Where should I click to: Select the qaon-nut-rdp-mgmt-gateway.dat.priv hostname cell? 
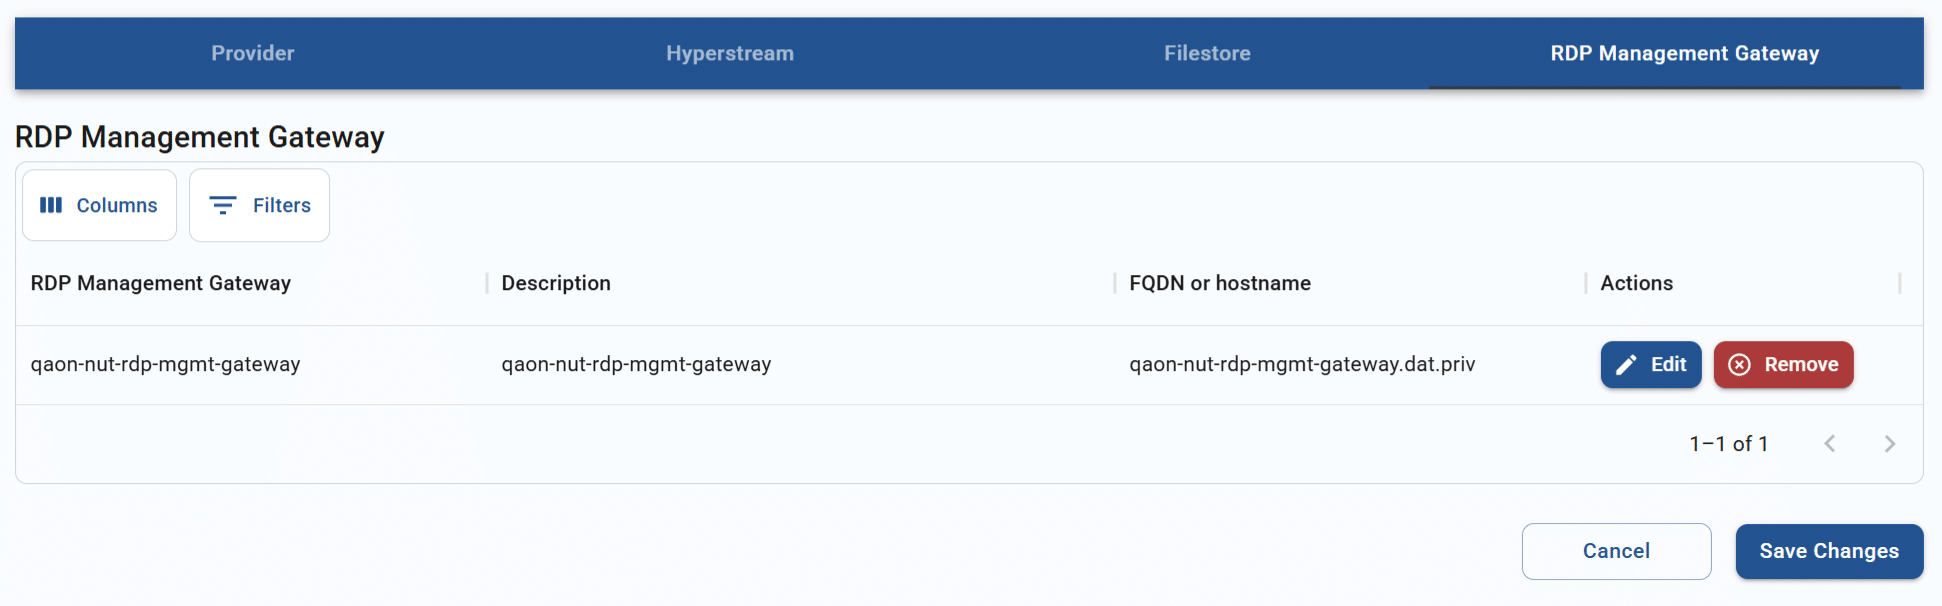(1302, 365)
